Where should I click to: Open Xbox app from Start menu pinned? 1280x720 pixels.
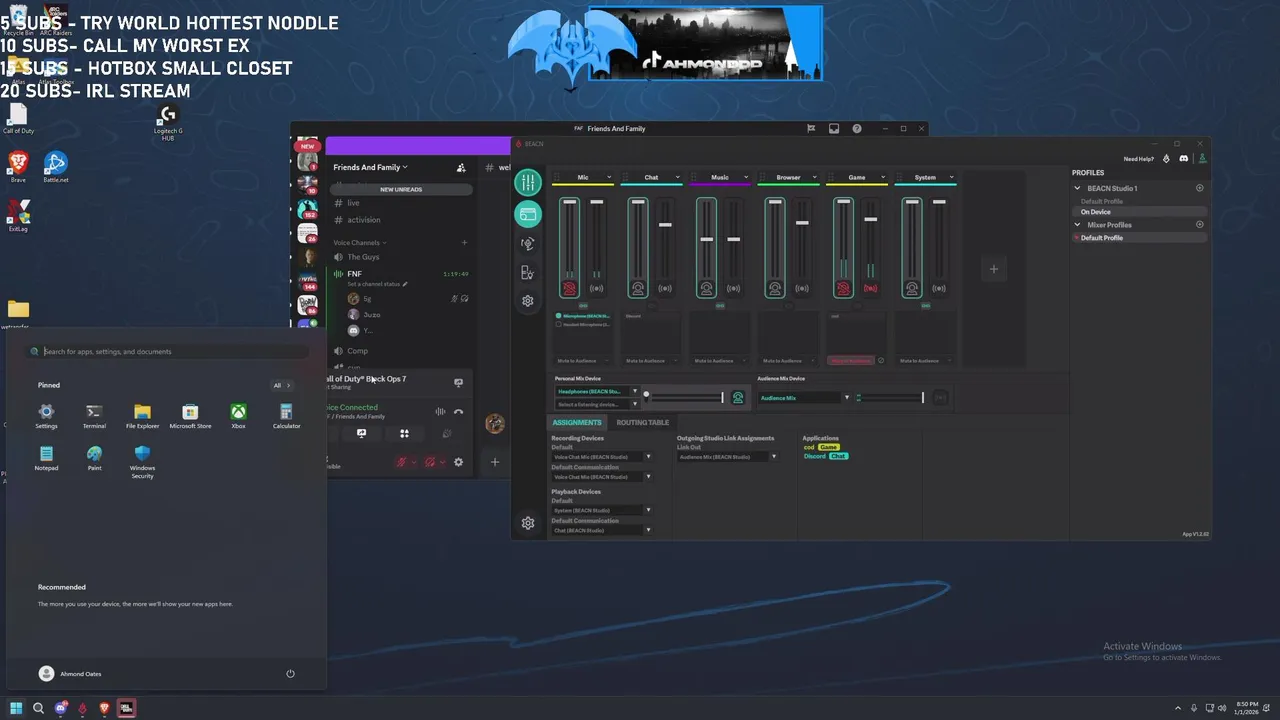(x=238, y=416)
